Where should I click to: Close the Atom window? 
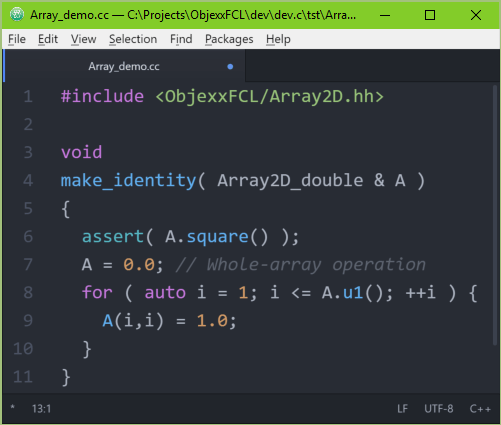476,15
